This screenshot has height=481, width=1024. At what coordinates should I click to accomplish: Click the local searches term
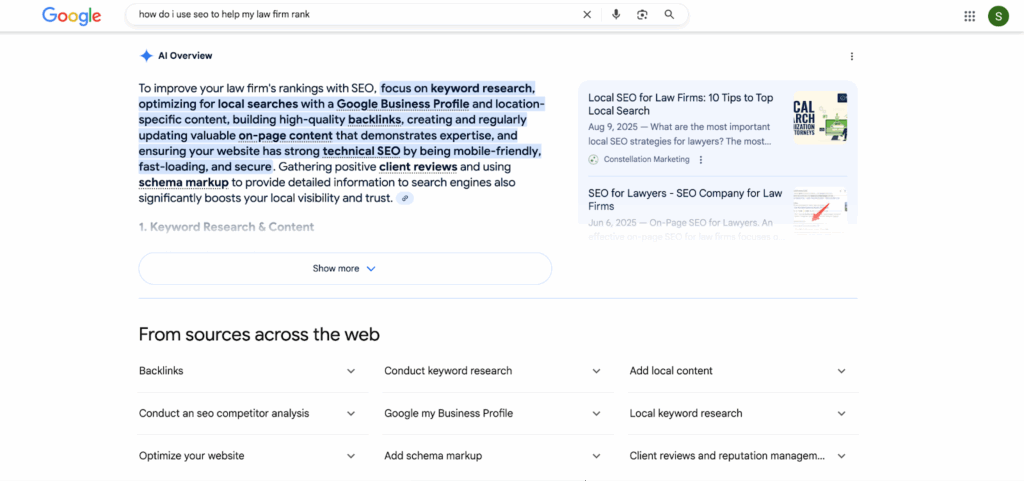click(258, 104)
